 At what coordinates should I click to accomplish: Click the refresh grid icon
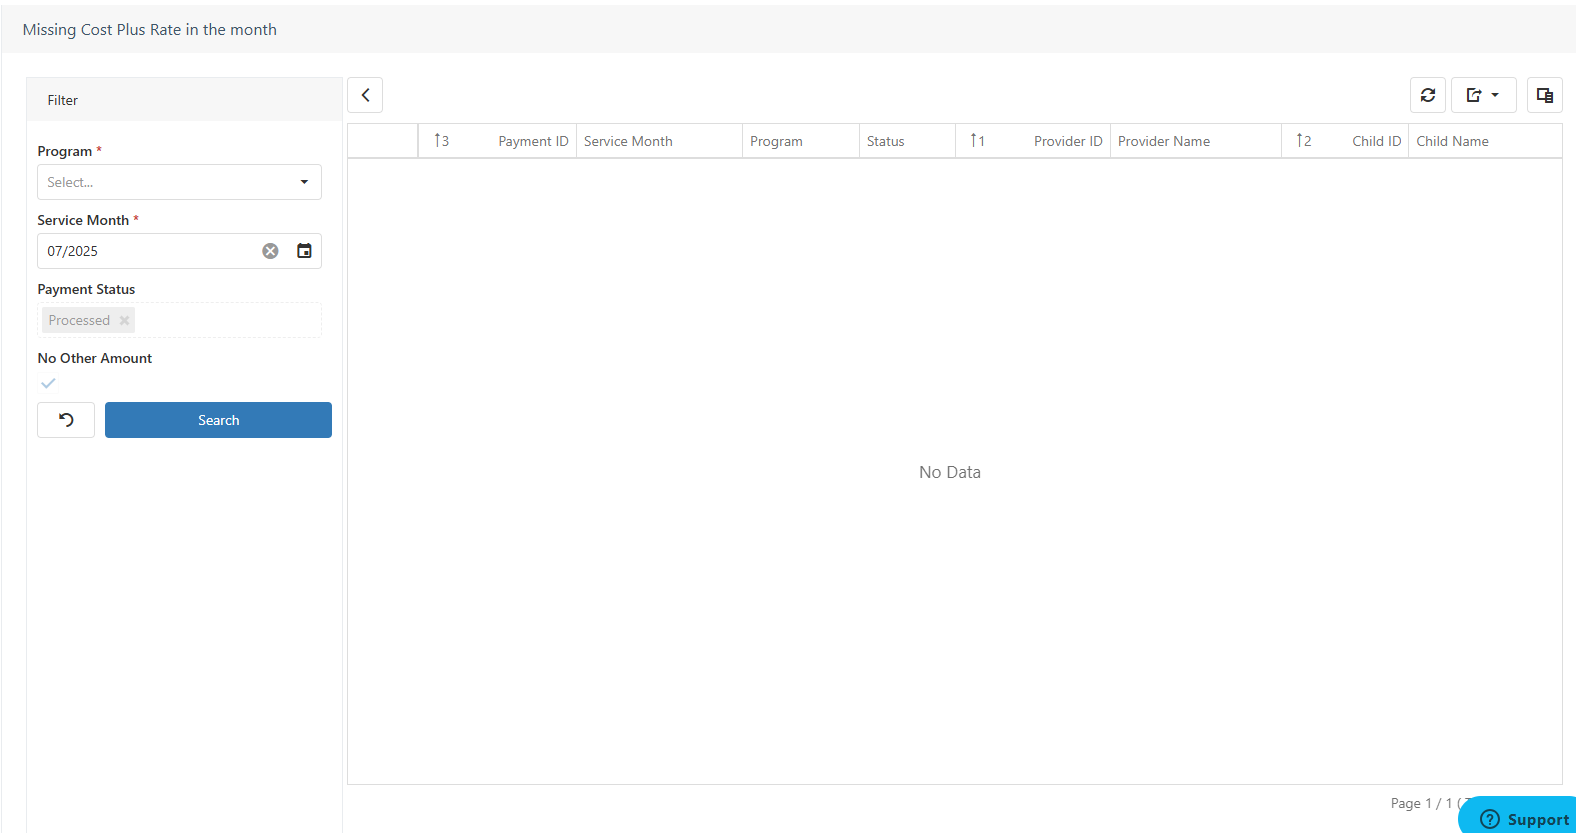coord(1427,95)
